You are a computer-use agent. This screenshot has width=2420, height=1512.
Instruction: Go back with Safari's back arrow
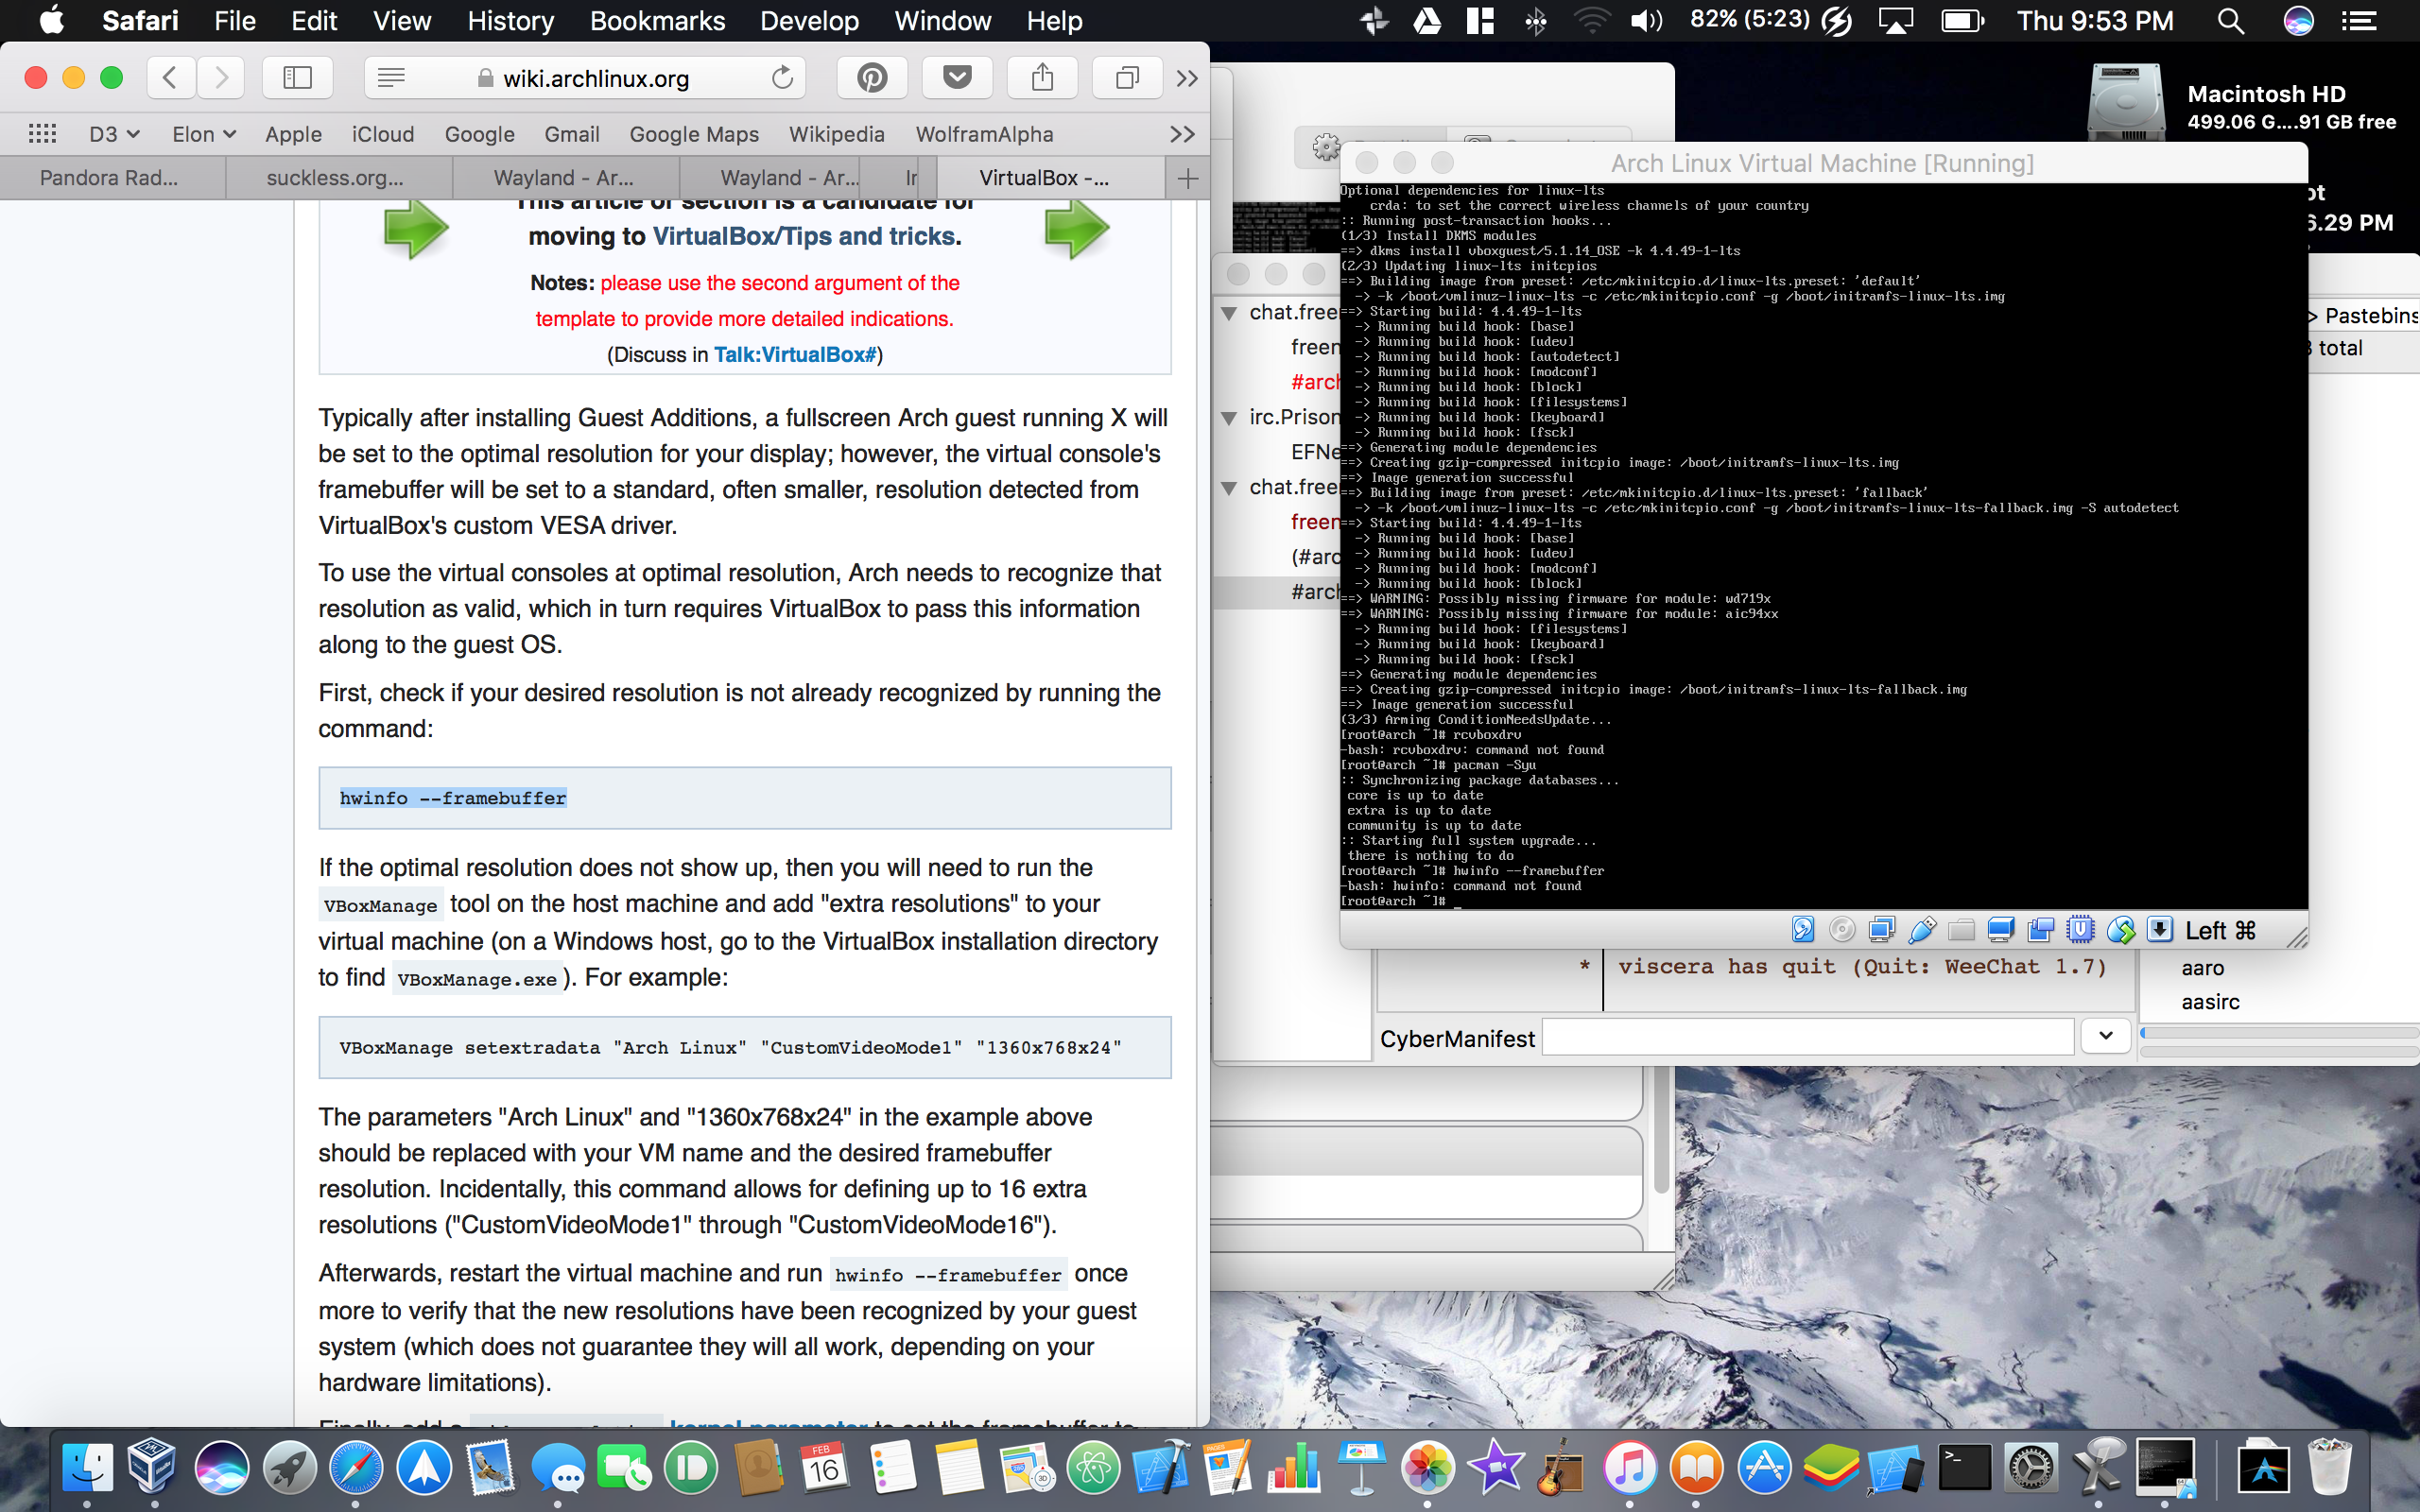click(171, 77)
